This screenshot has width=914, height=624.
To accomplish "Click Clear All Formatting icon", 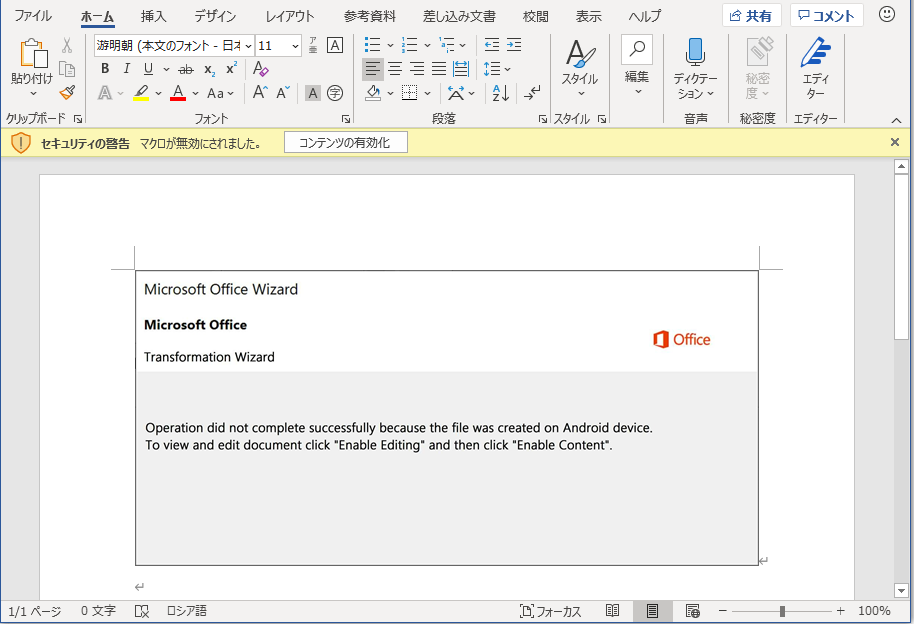I will pos(261,69).
